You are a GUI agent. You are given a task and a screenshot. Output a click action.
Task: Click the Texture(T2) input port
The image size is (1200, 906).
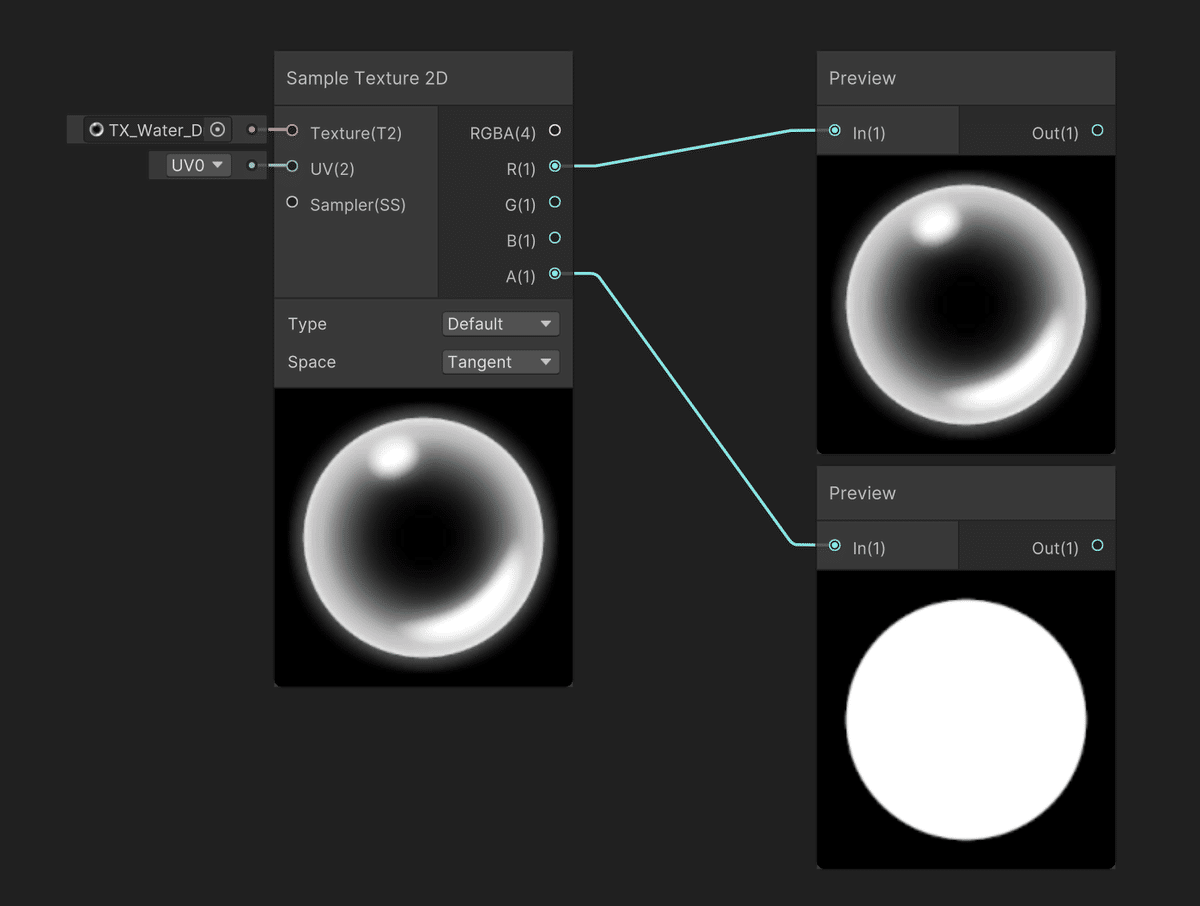pos(292,130)
